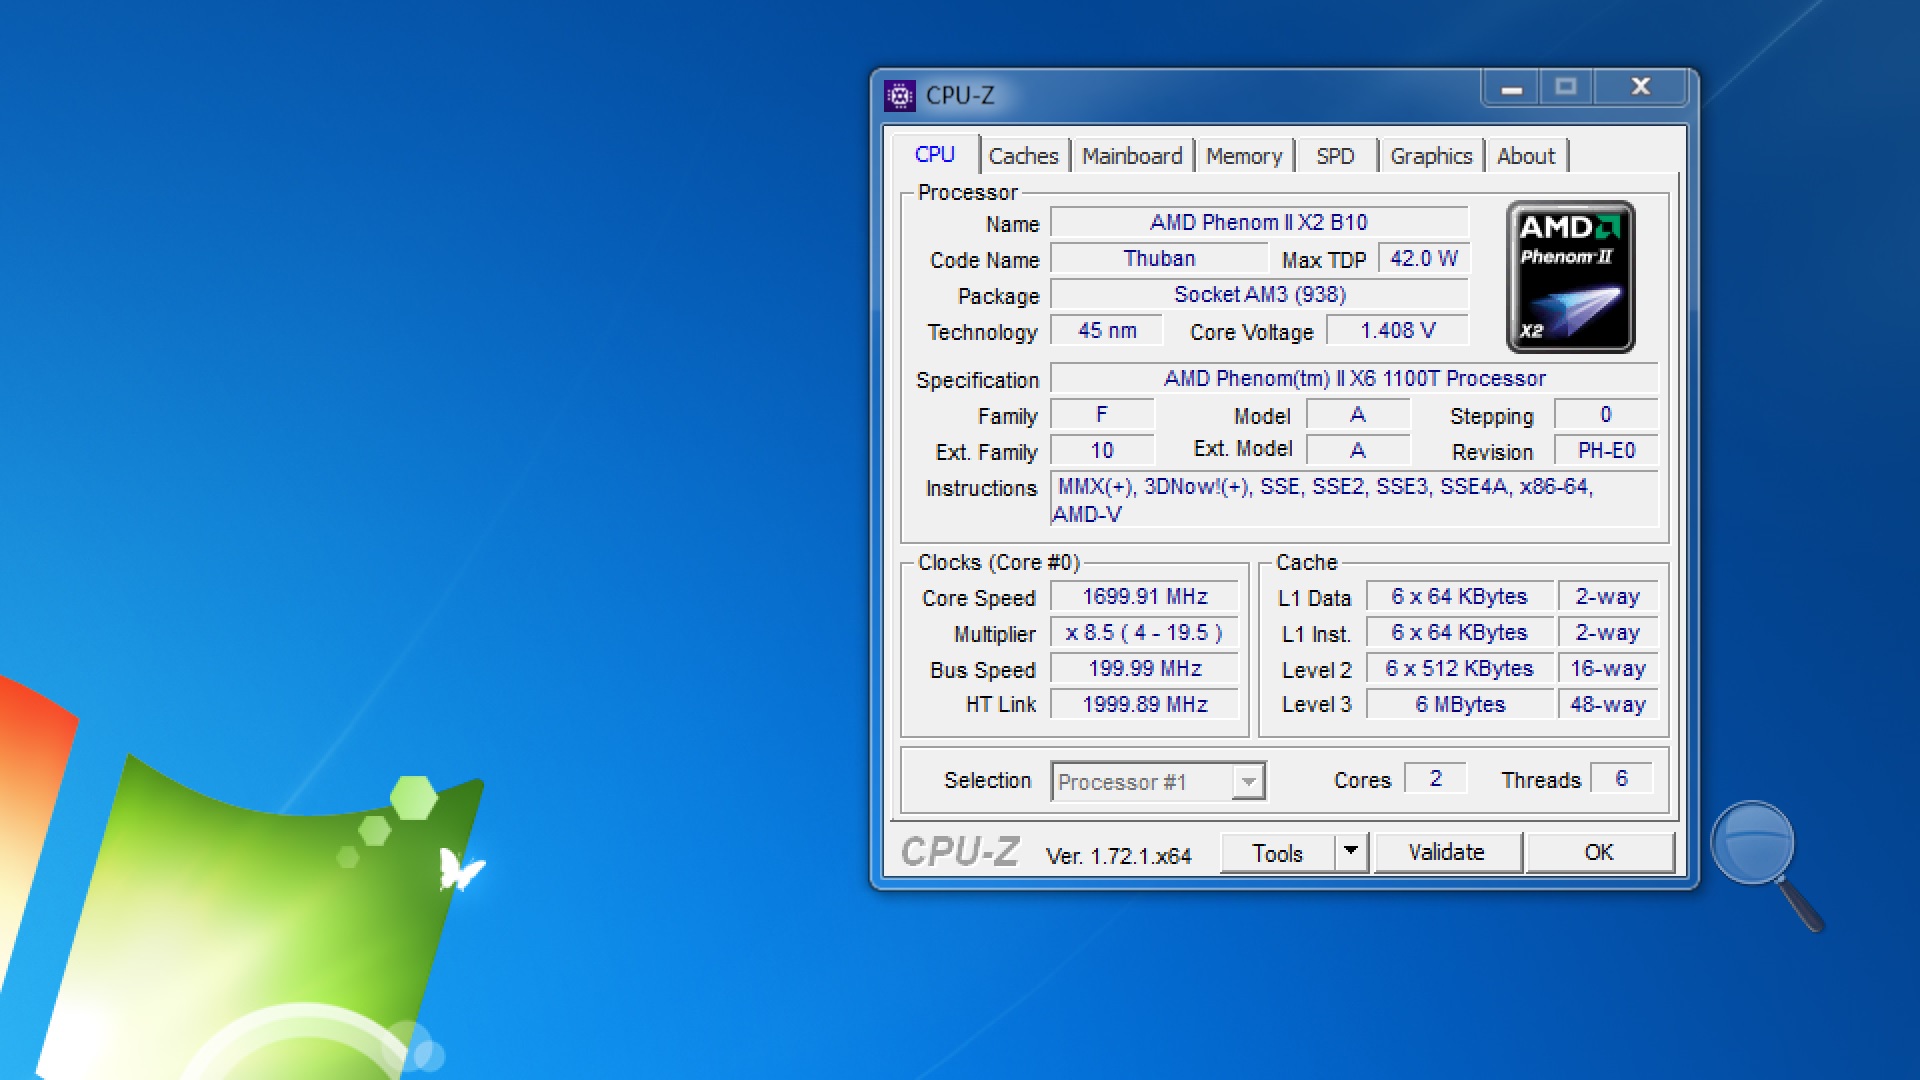Screen dimensions: 1920x1080
Task: Open the Mainboard tab
Action: click(x=1131, y=156)
